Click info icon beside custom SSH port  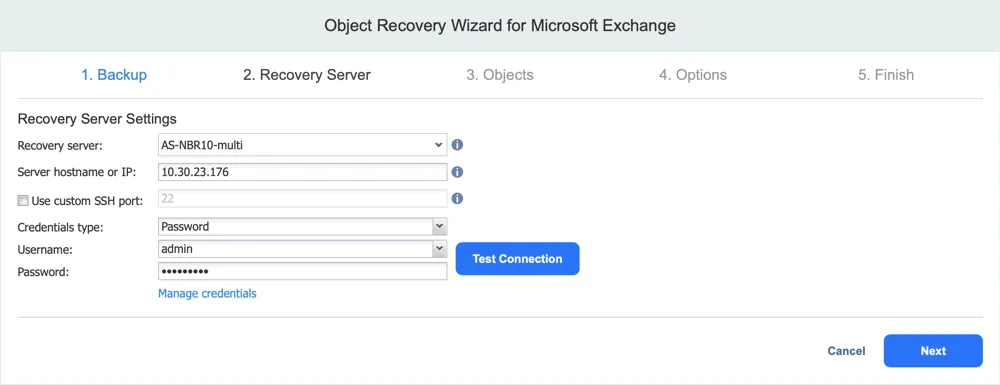click(457, 199)
